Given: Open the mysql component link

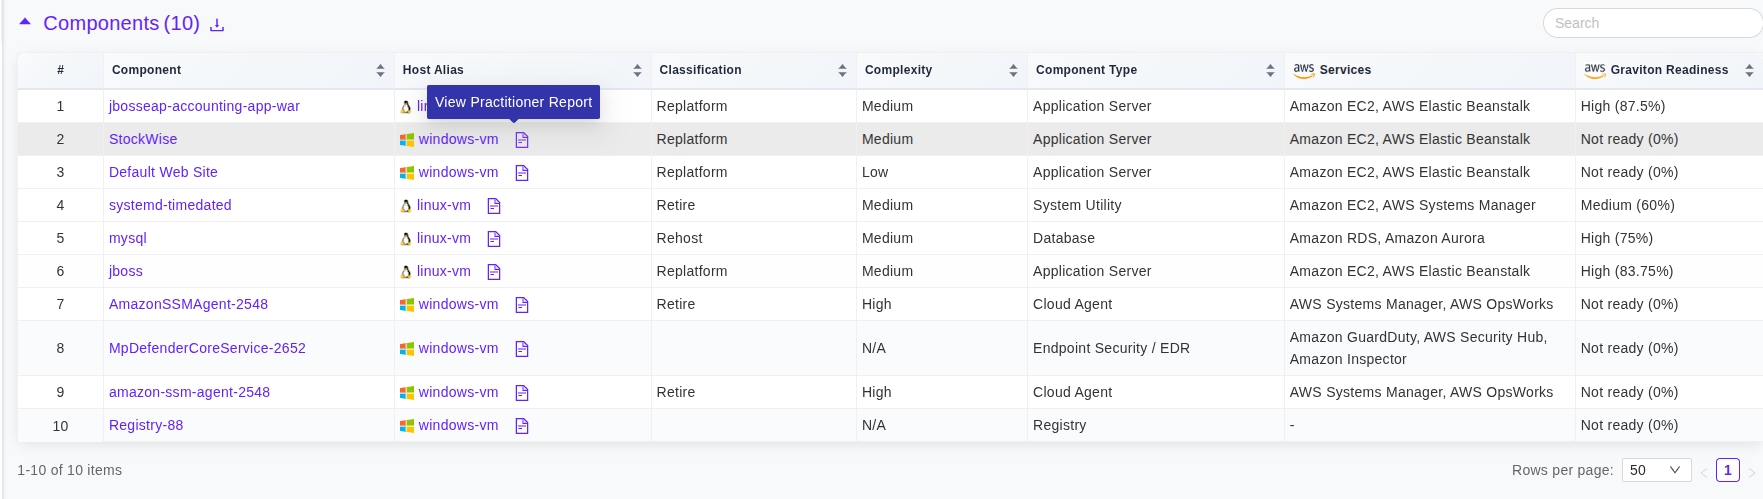Looking at the screenshot, I should (128, 238).
